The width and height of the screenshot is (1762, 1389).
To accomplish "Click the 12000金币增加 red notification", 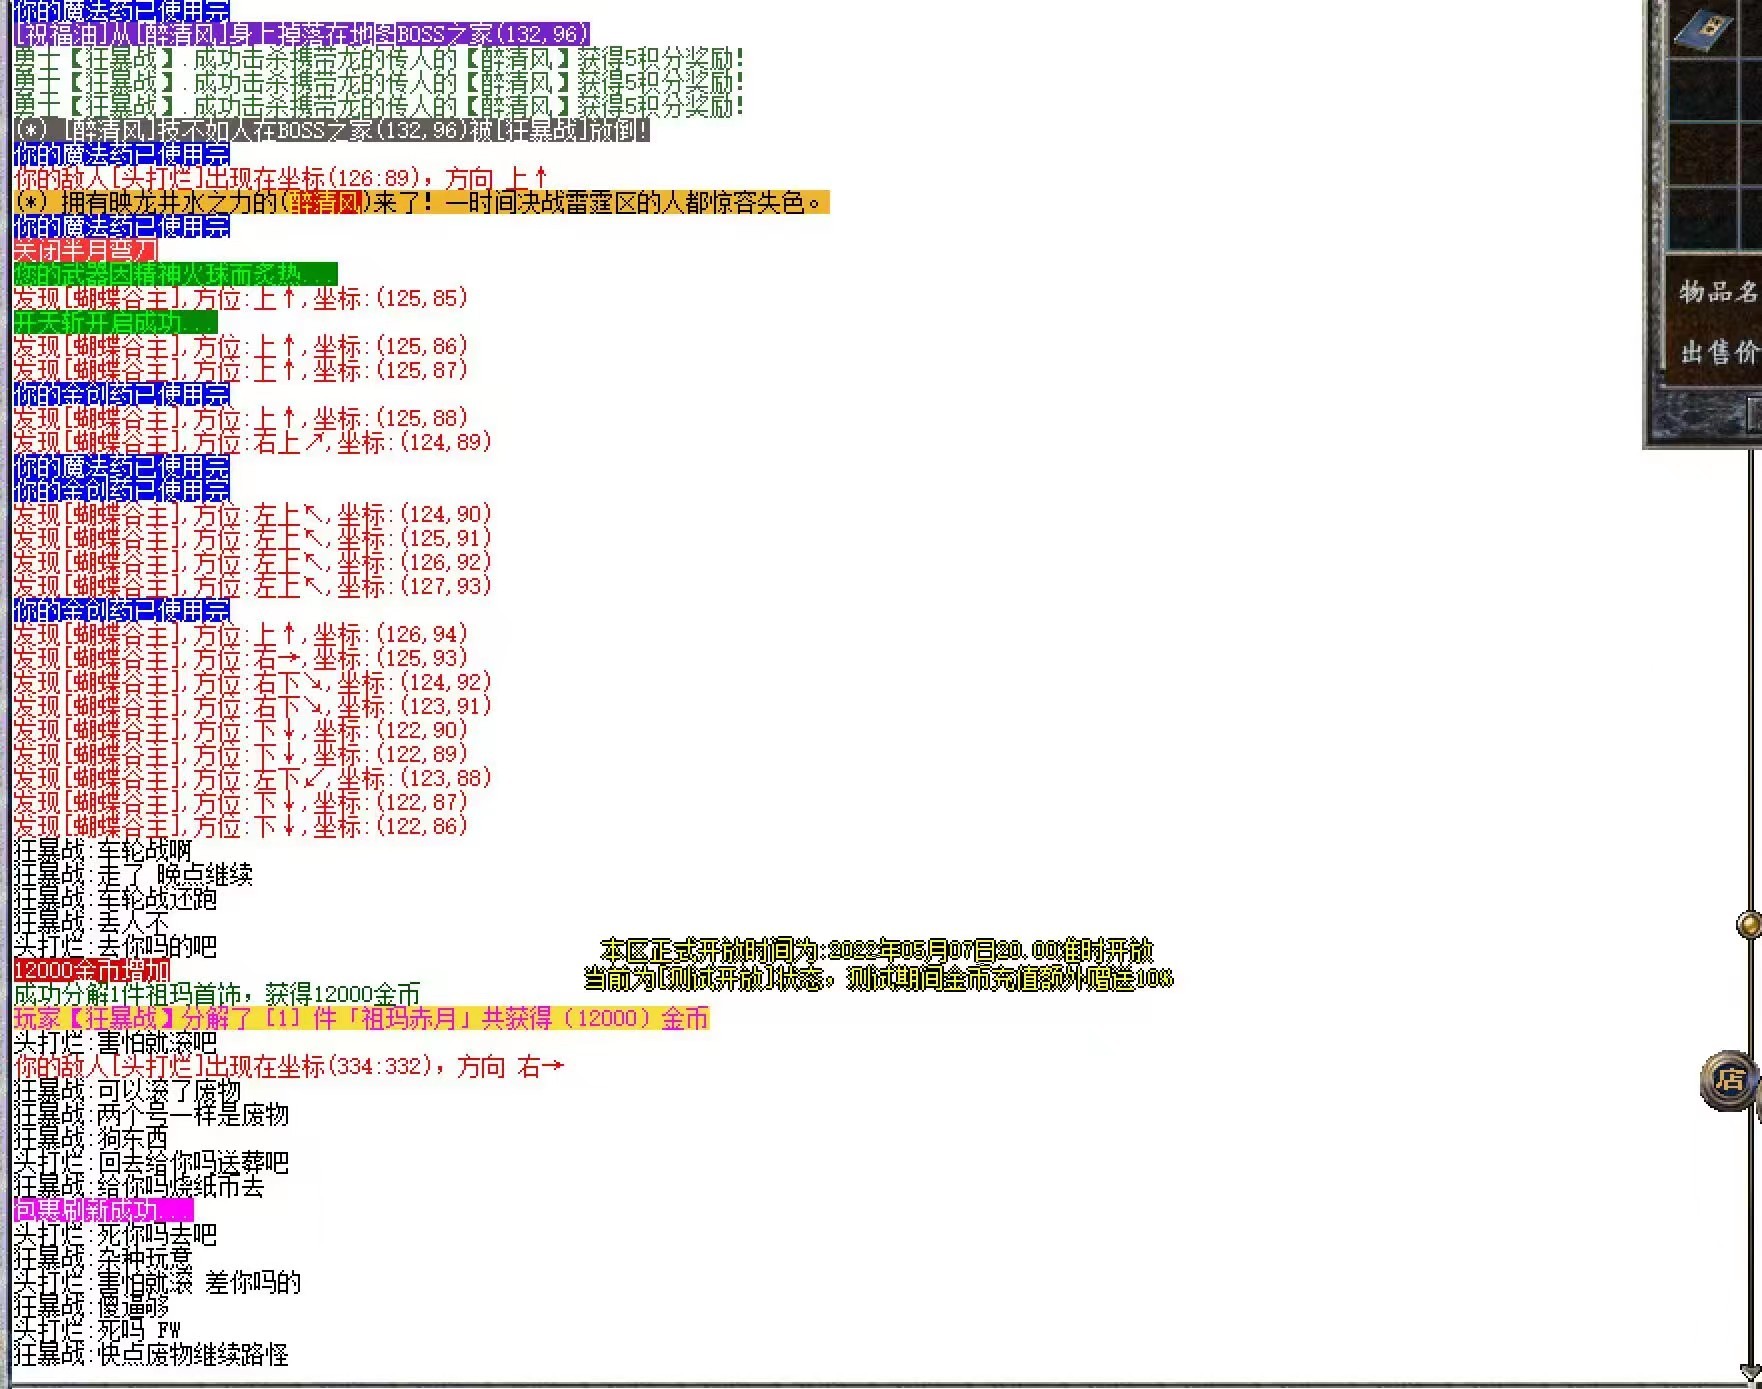I will pyautogui.click(x=91, y=970).
